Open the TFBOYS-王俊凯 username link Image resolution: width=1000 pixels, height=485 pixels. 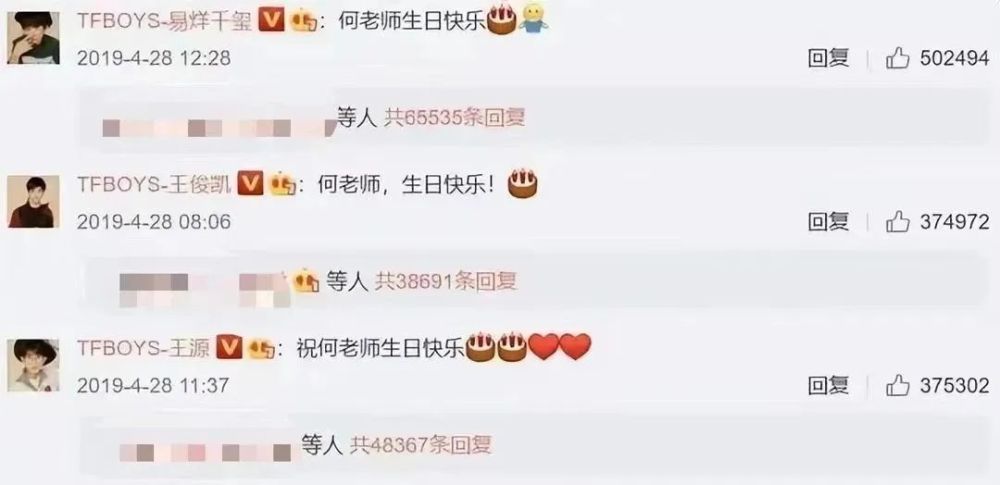click(x=155, y=185)
